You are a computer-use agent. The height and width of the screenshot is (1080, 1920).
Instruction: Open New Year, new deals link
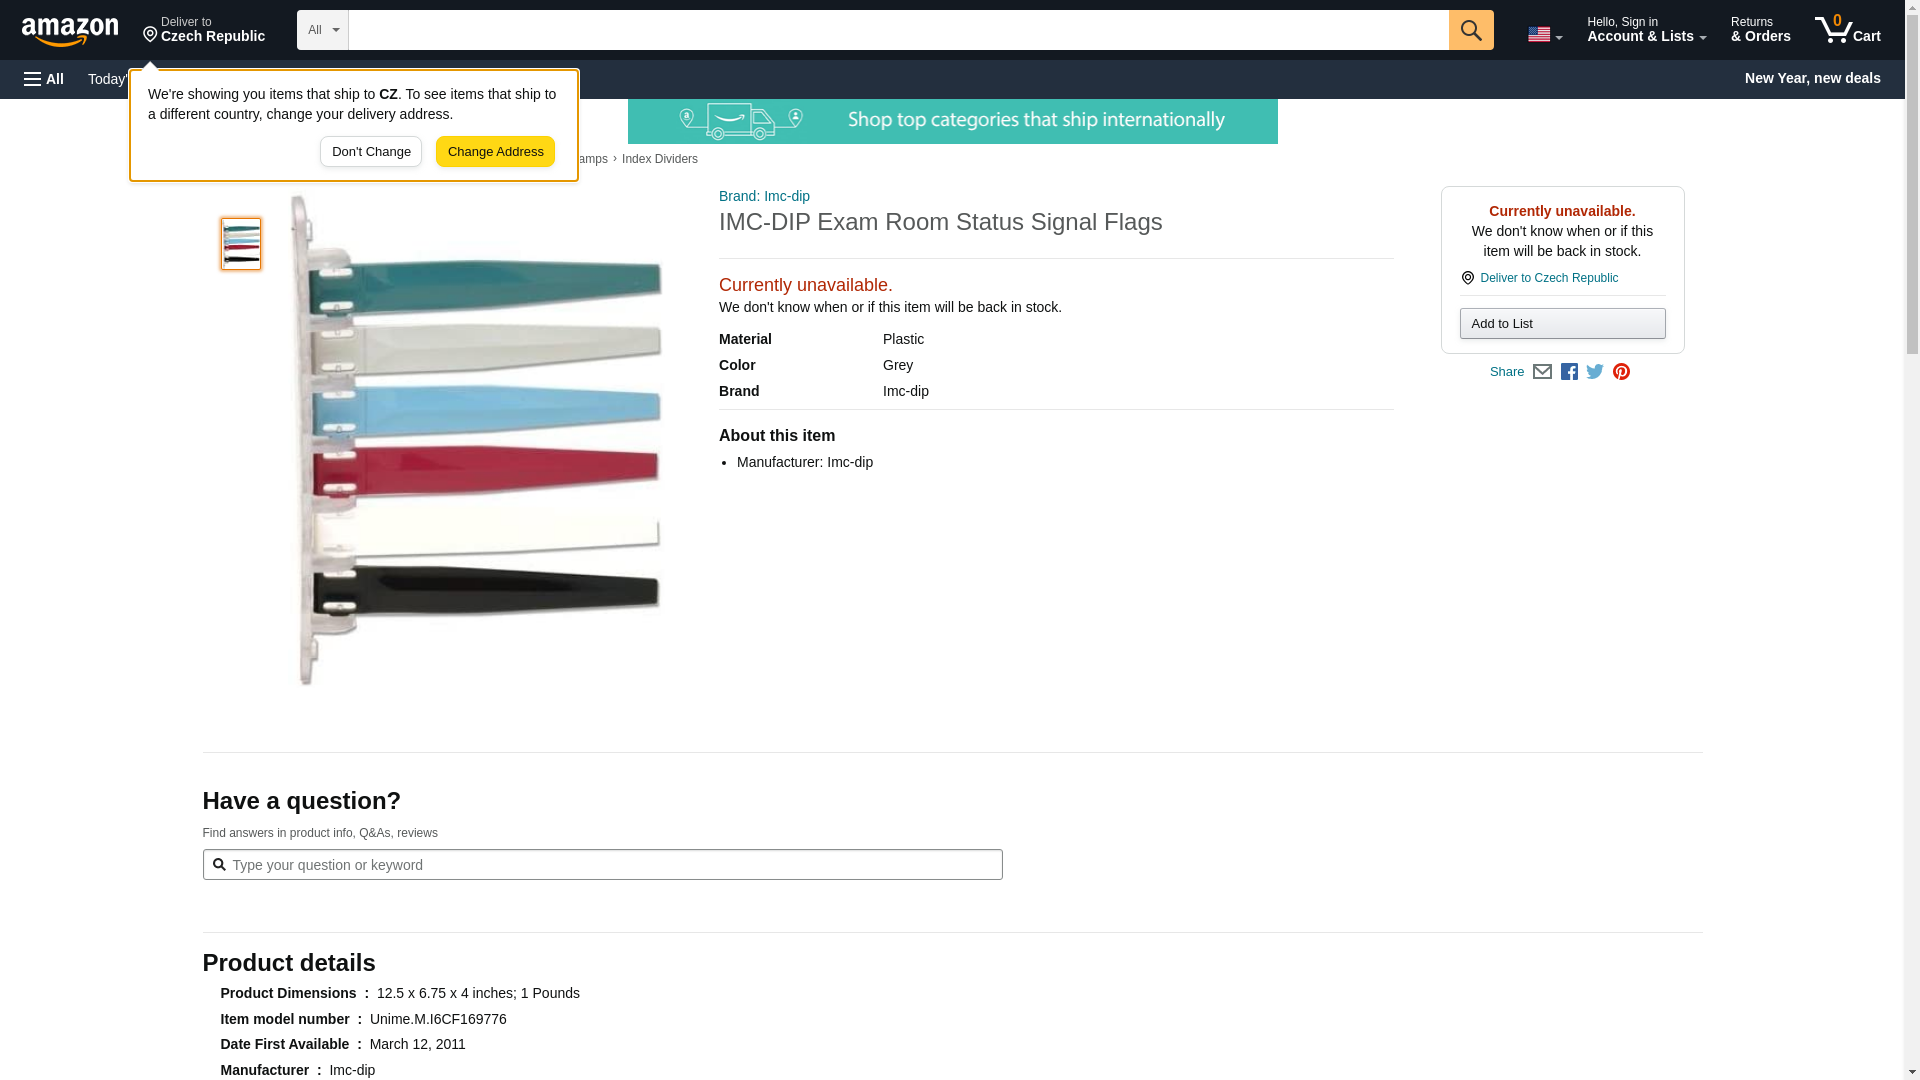pyautogui.click(x=1812, y=78)
